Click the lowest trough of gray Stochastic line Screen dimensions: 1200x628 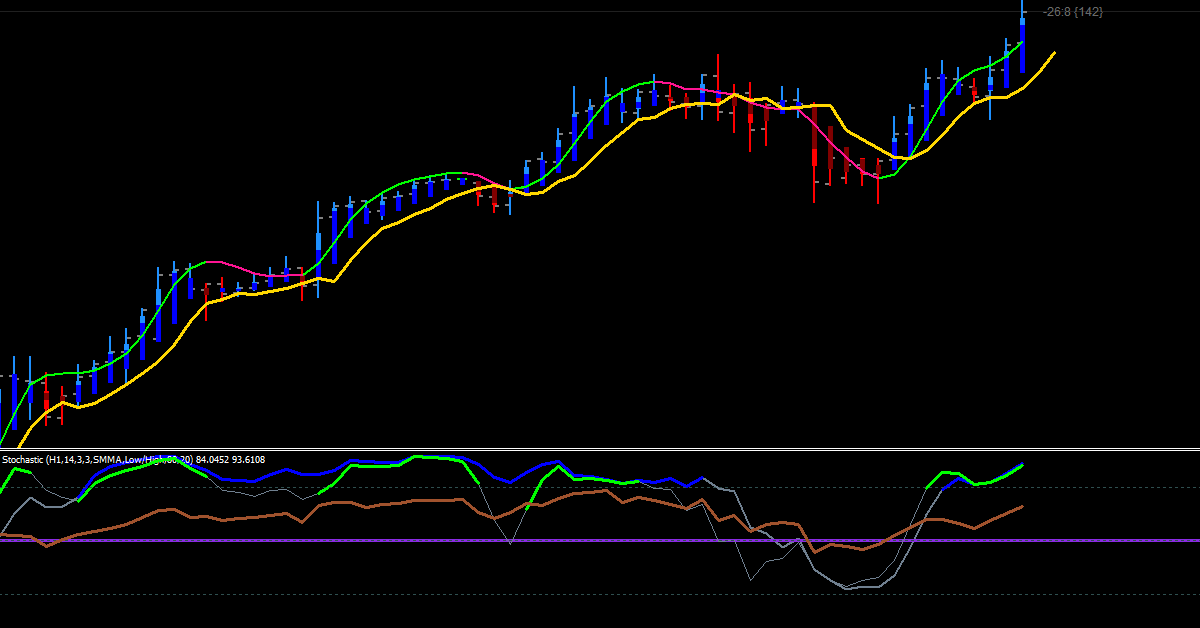pos(850,588)
